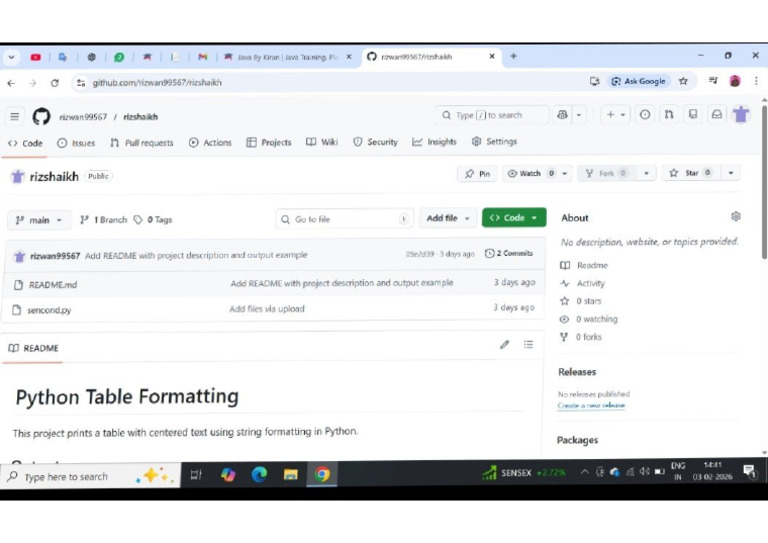Open the Add files via upload commit
768x543 pixels.
click(x=267, y=309)
